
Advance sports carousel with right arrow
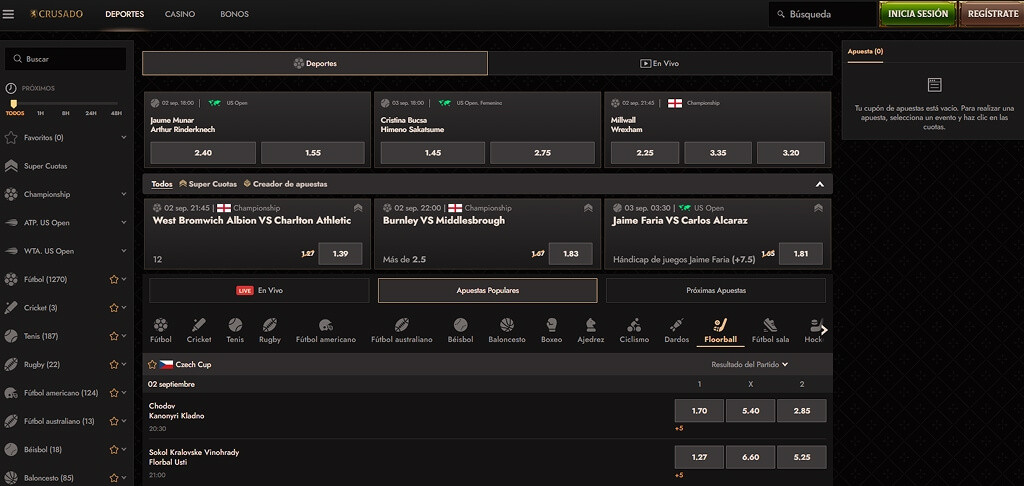click(824, 330)
